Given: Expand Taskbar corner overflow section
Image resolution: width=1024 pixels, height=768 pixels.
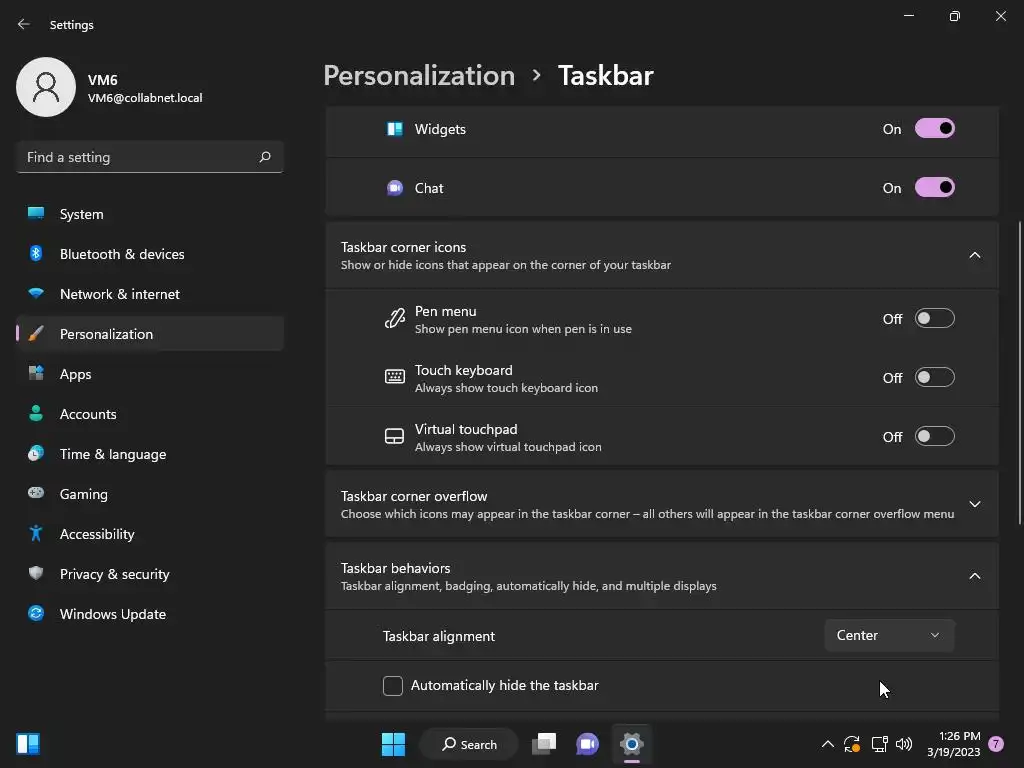Looking at the screenshot, I should coord(662,504).
